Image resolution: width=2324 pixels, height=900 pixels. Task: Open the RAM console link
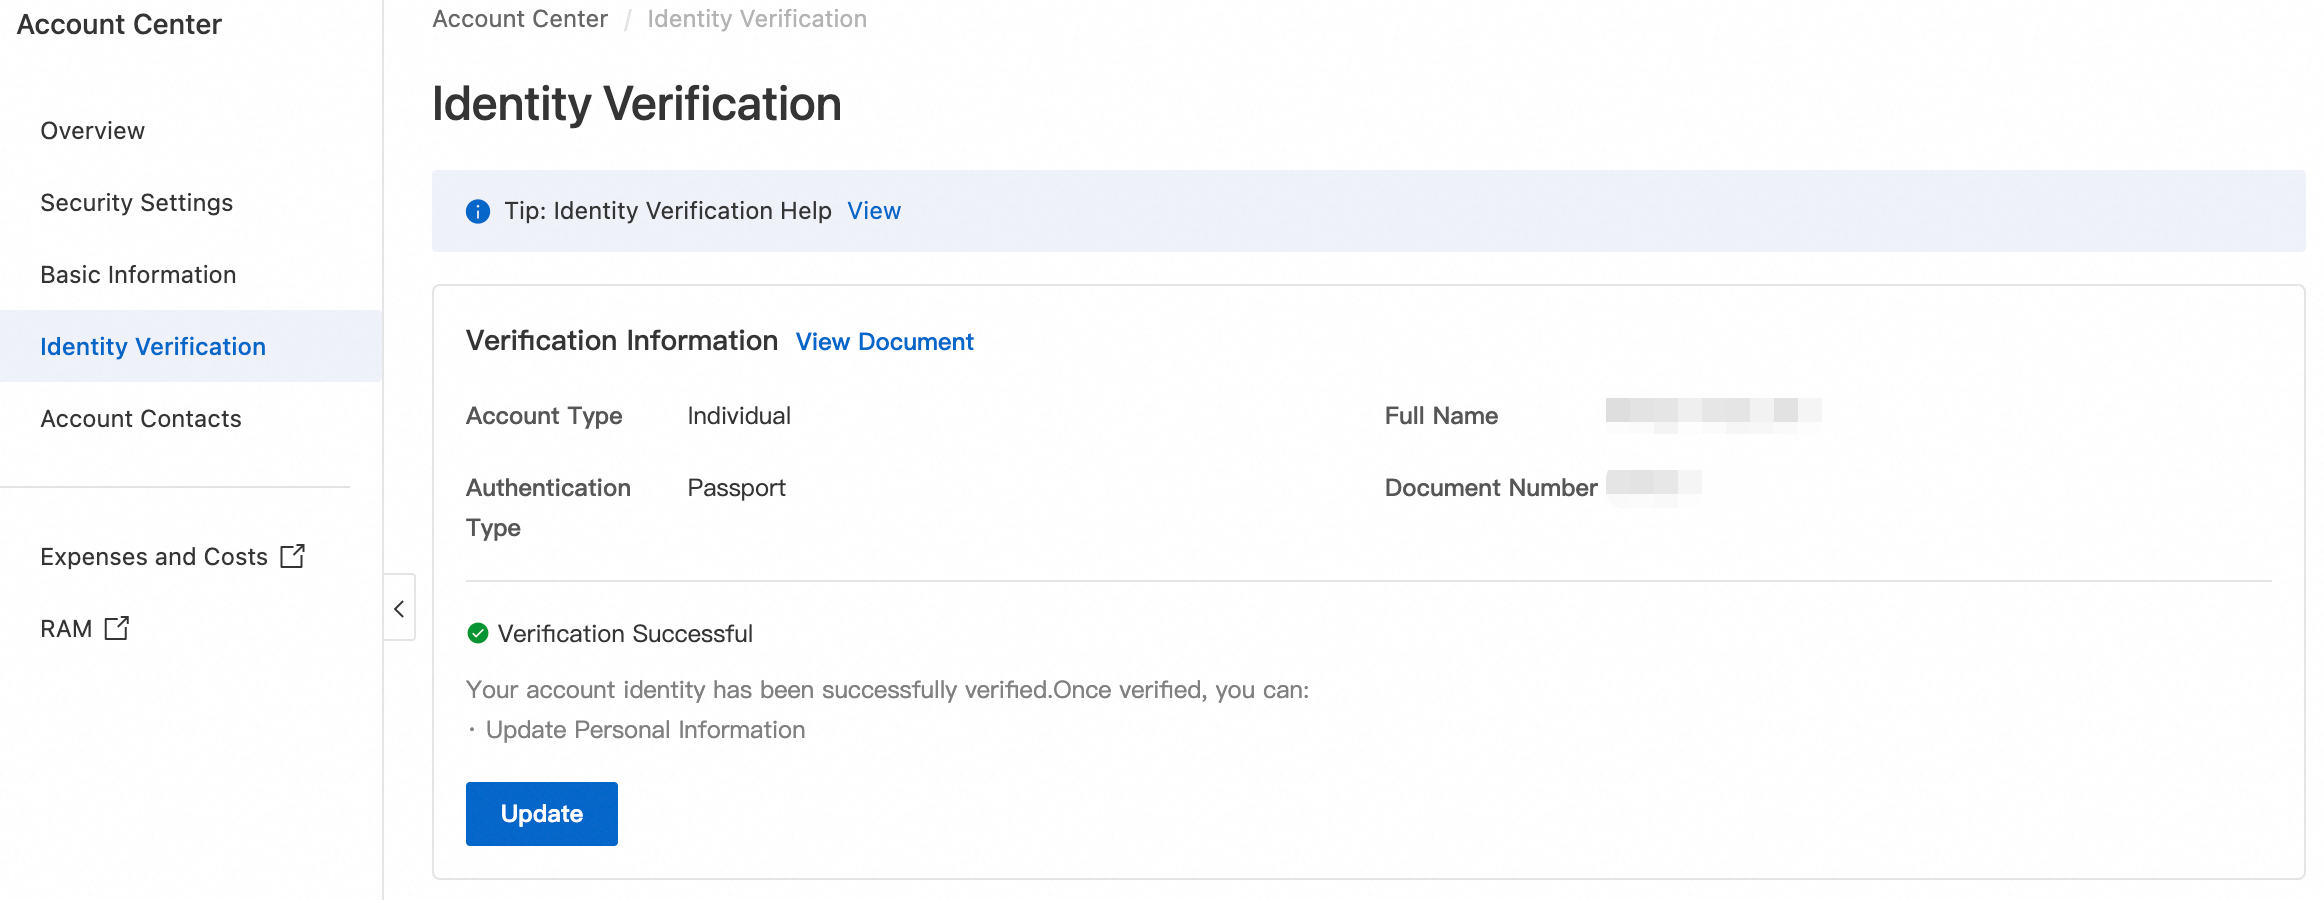[66, 629]
